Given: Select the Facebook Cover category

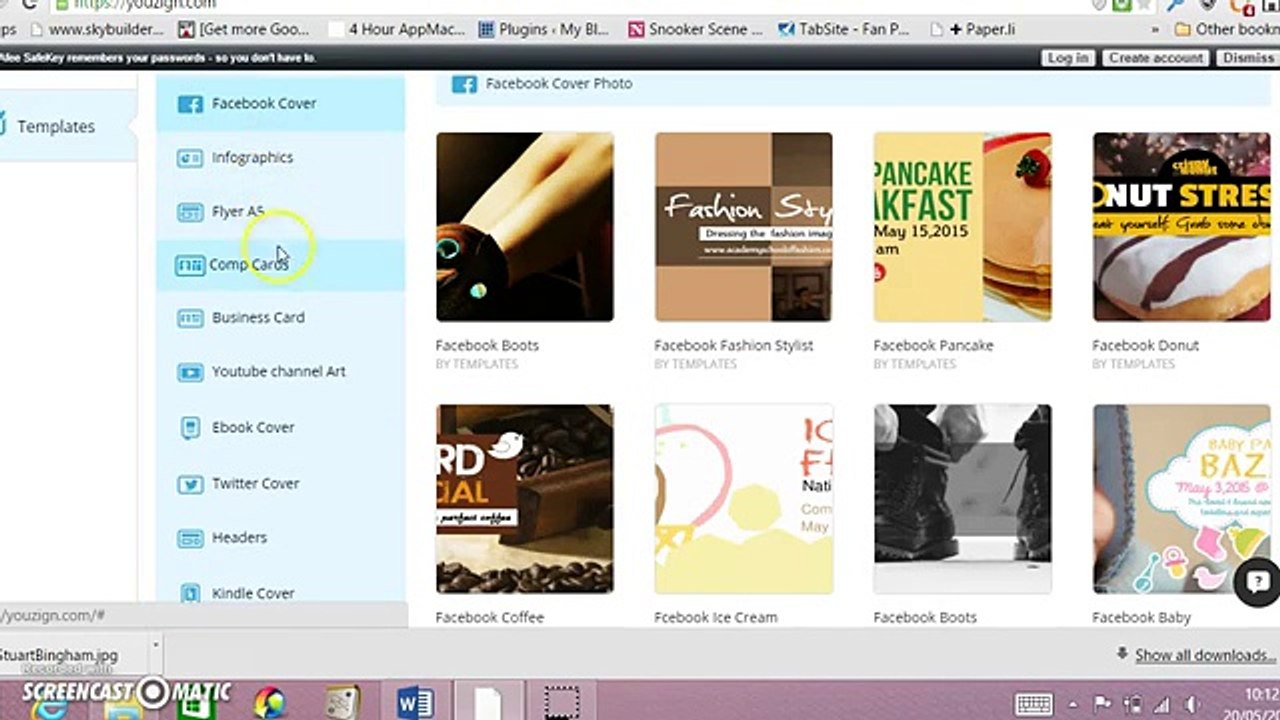Looking at the screenshot, I should [281, 103].
